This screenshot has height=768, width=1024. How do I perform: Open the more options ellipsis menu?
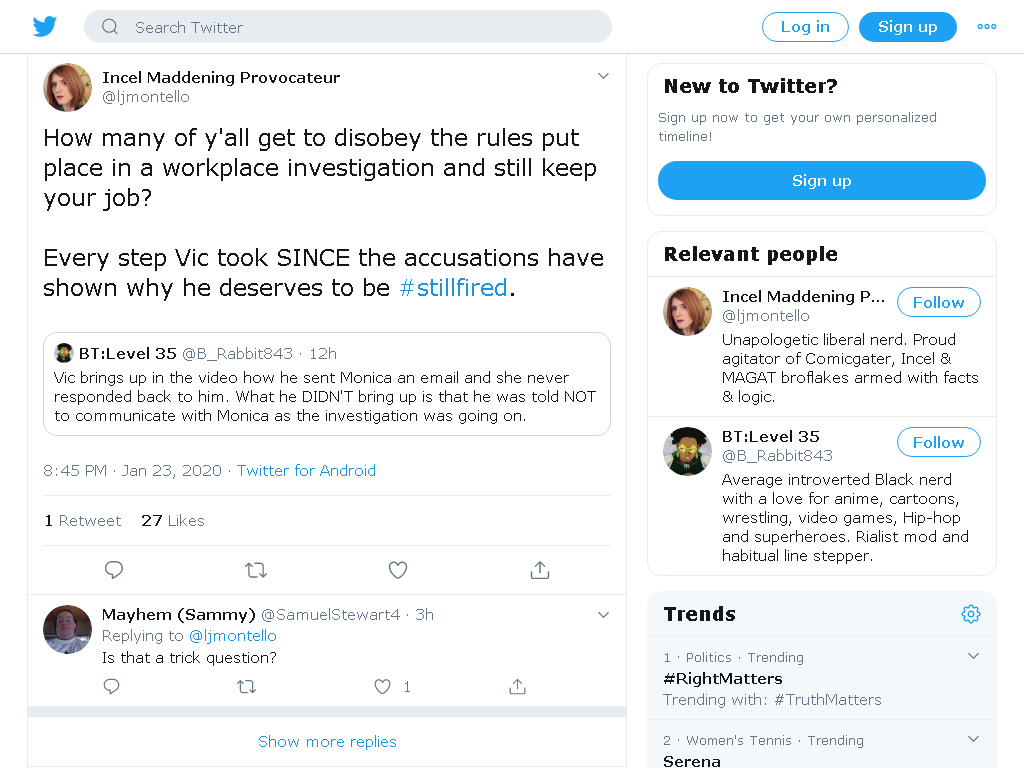tap(987, 27)
